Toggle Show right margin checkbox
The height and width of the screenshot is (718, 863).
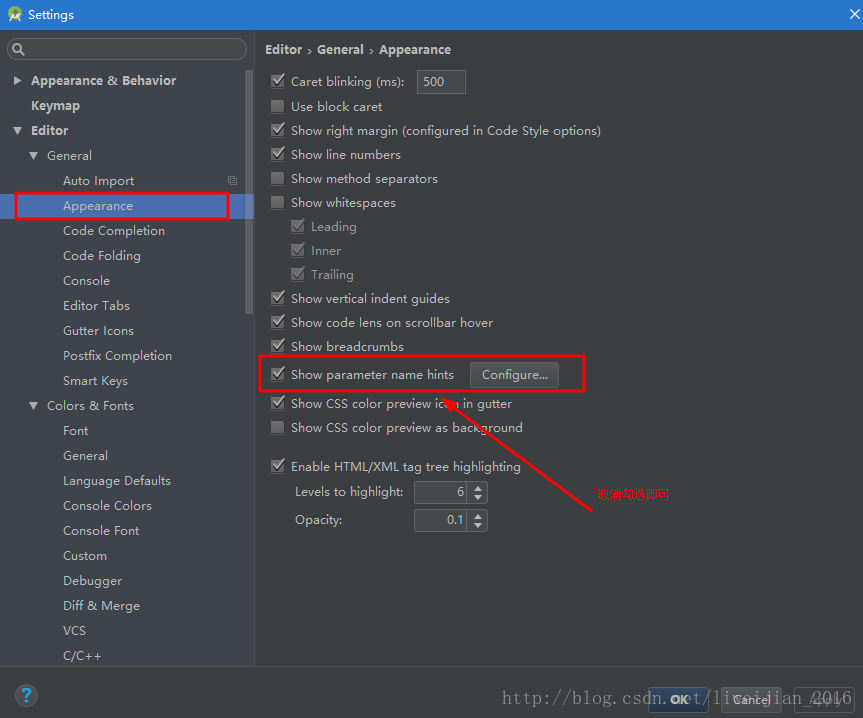(x=278, y=130)
